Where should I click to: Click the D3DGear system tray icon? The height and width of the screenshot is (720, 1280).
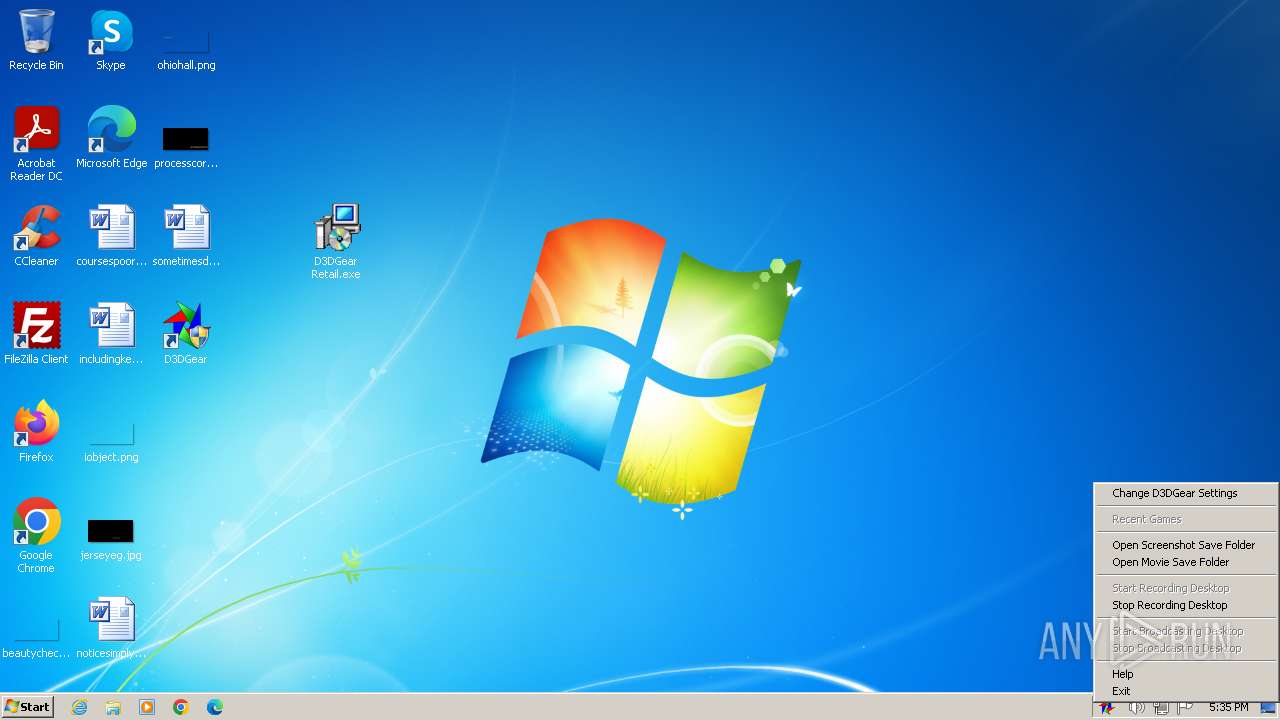(1107, 708)
